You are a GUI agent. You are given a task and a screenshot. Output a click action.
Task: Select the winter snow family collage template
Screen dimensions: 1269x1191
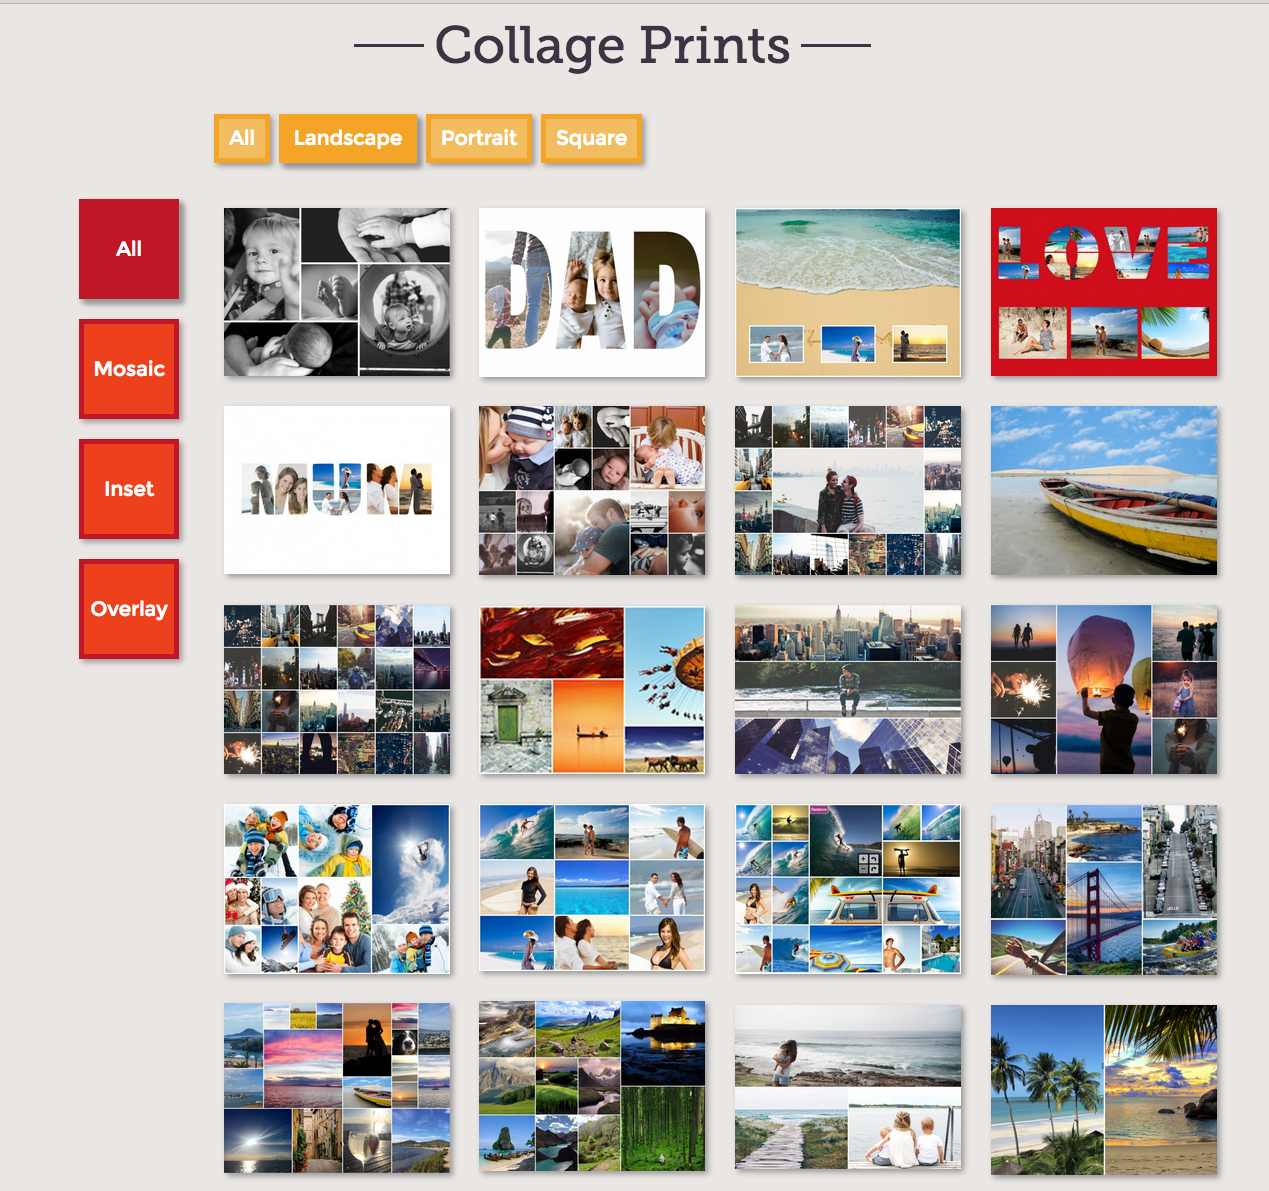point(337,889)
